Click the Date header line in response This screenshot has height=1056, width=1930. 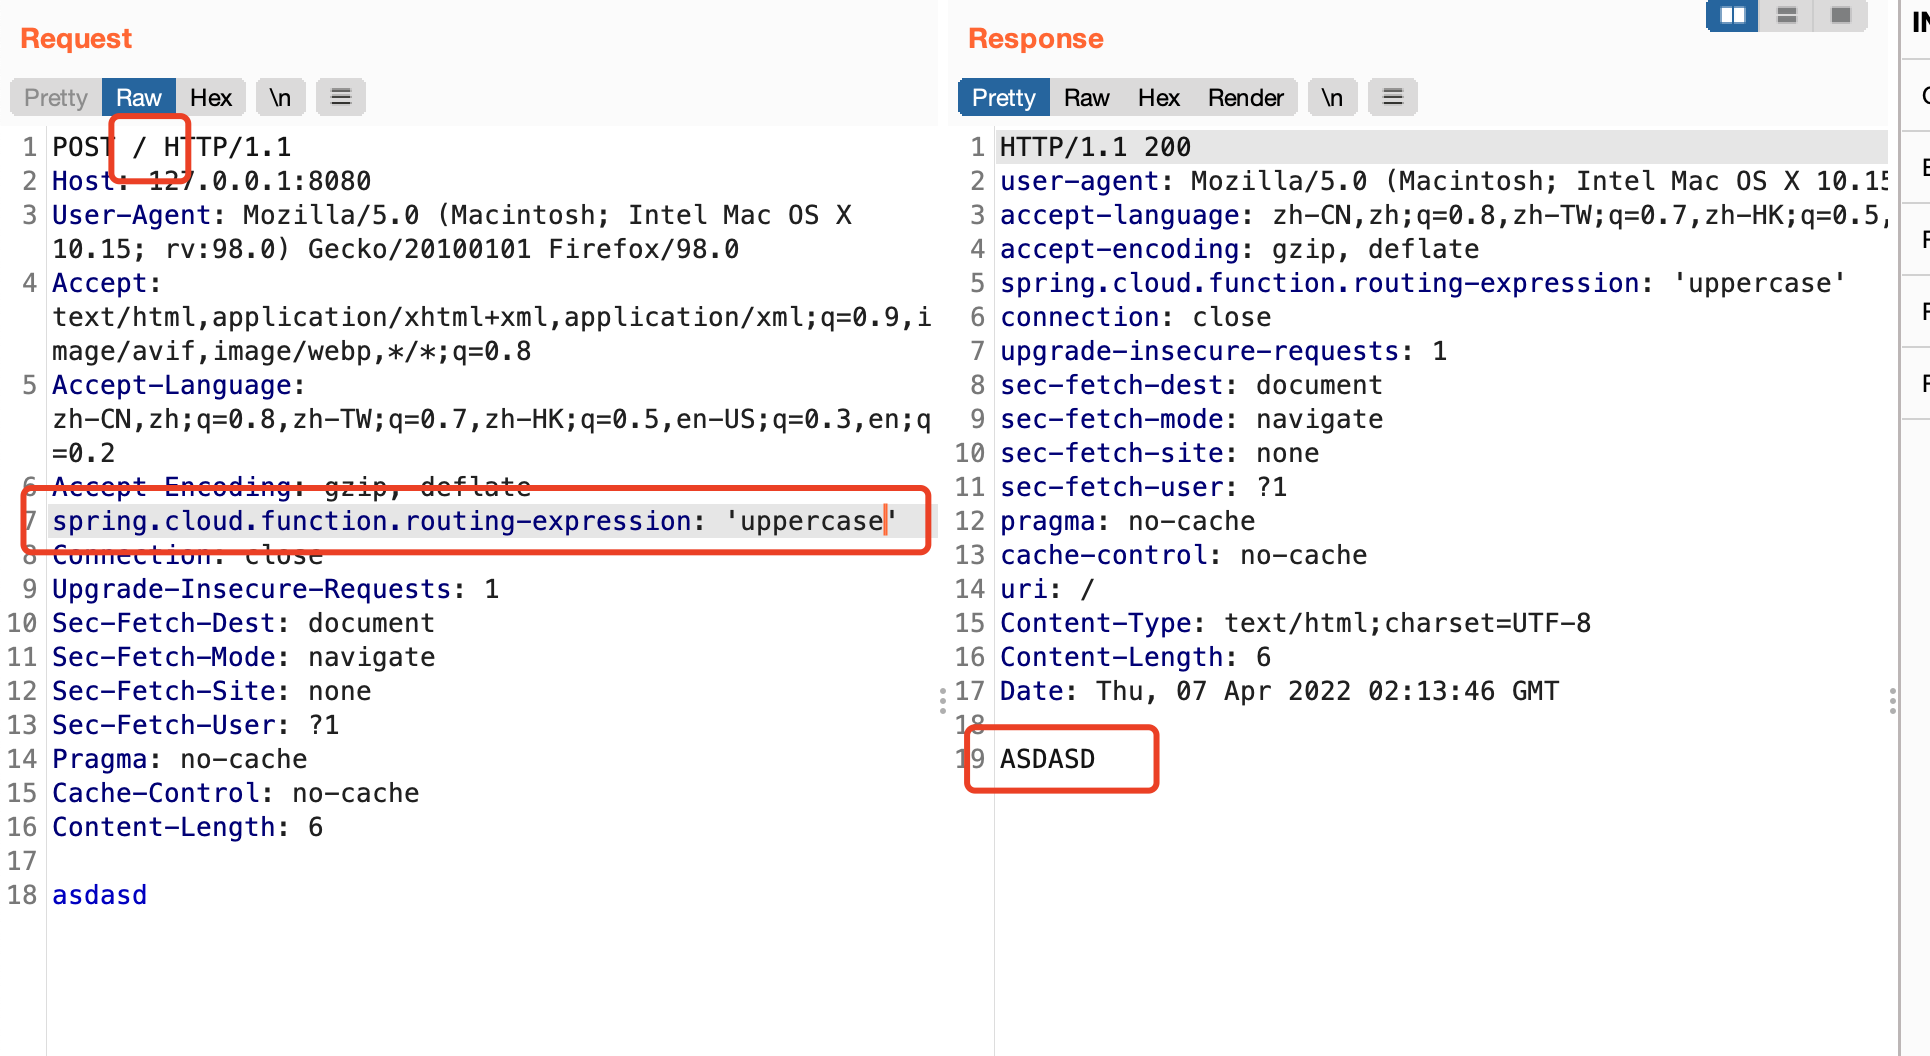(x=1280, y=691)
